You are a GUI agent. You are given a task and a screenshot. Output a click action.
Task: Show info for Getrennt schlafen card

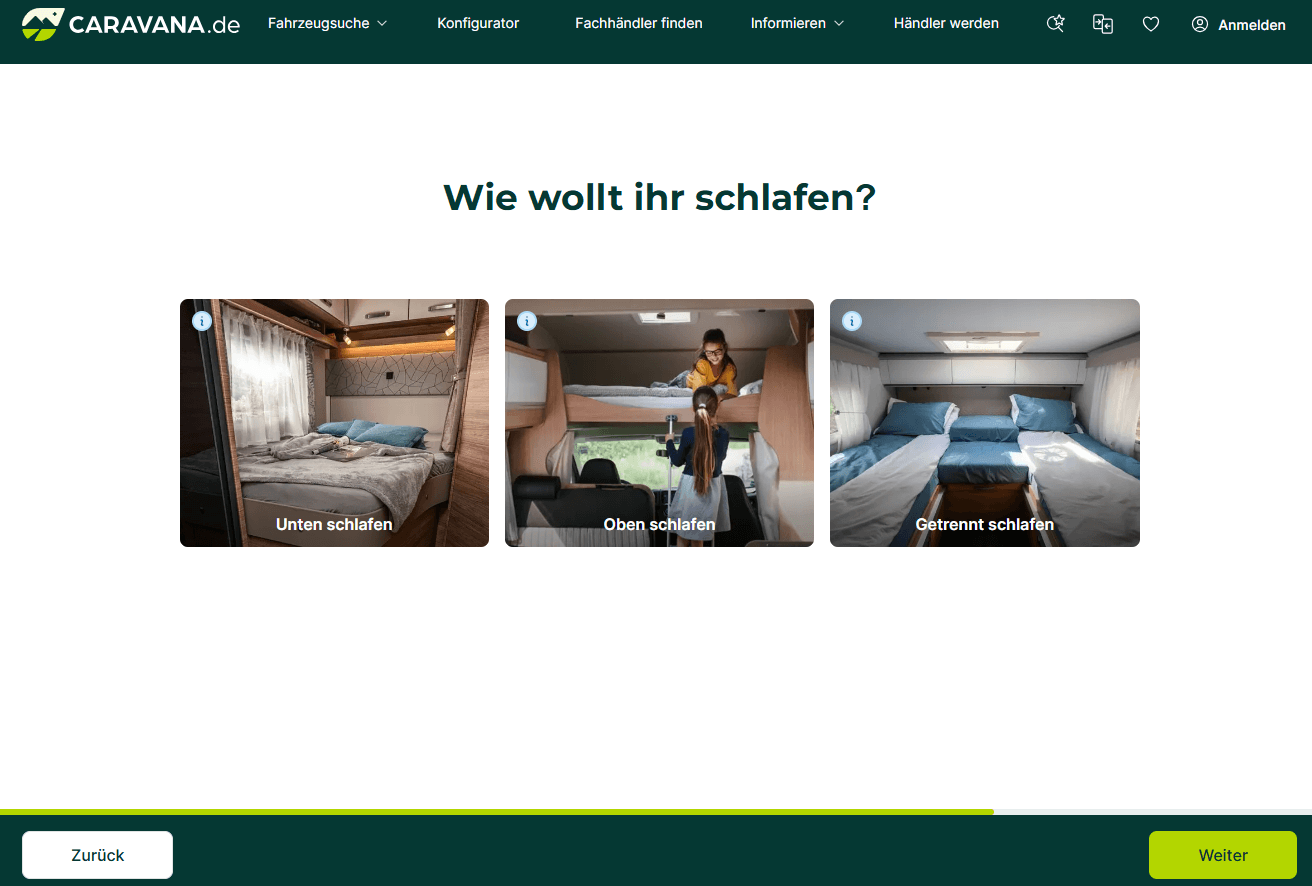852,321
